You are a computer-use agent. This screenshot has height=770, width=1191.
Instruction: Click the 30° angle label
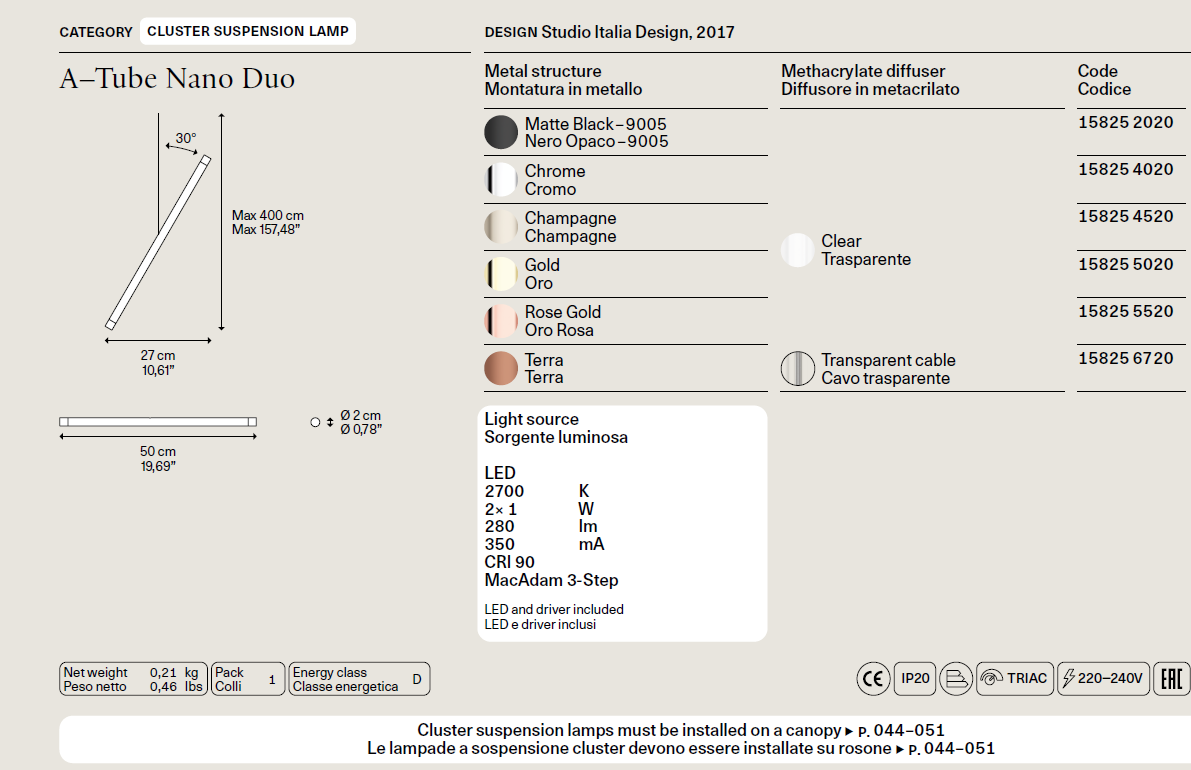186,138
